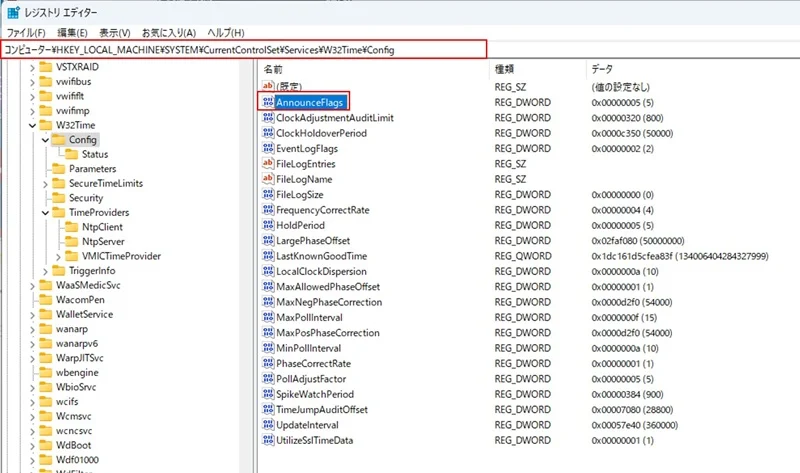
Task: Collapse the Config key node
Action: 45,140
